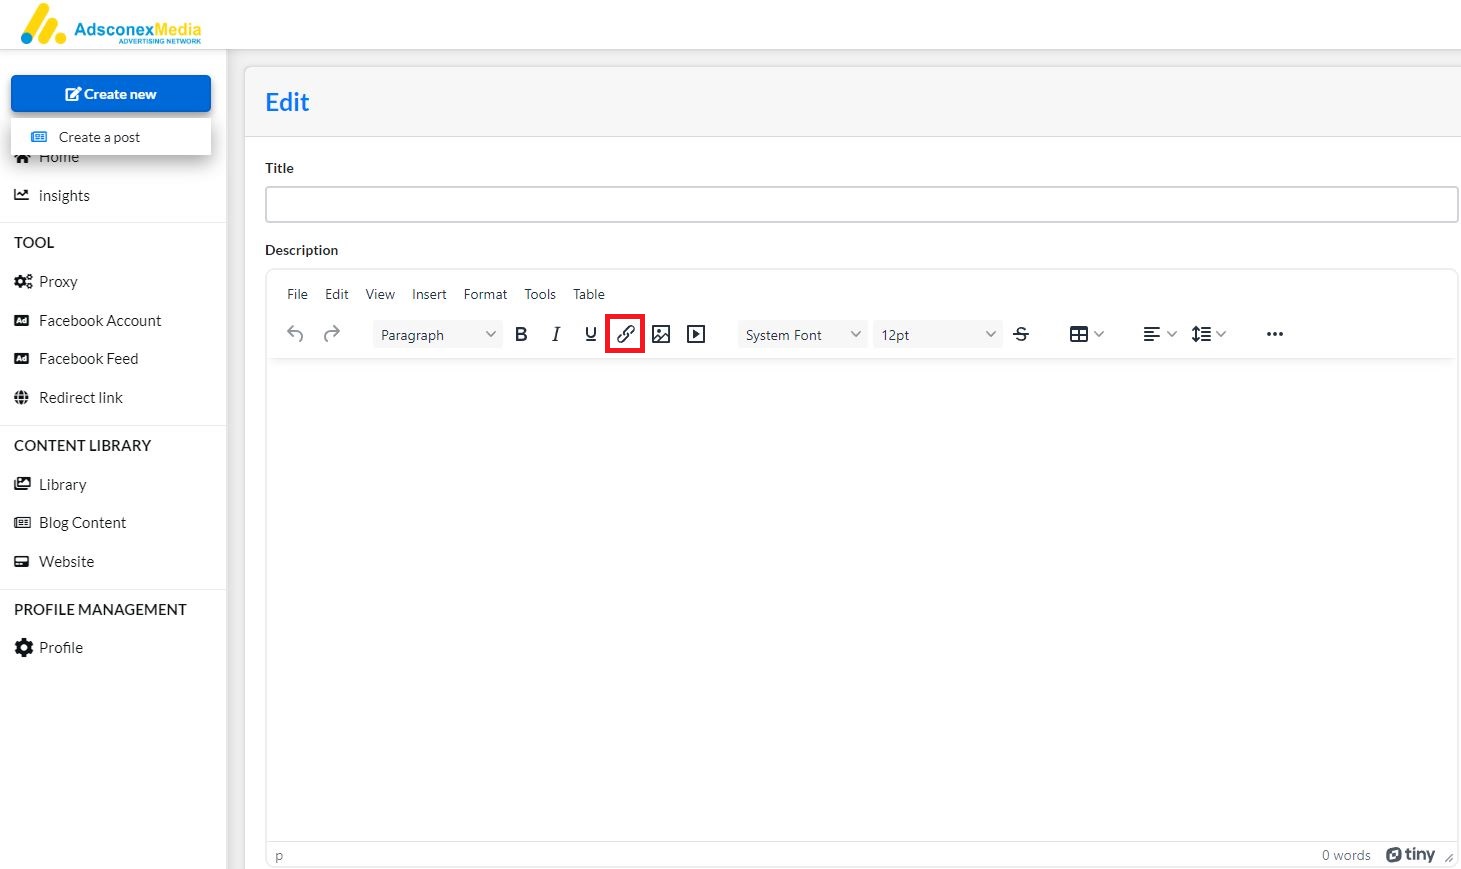Open the Format menu
The height and width of the screenshot is (869, 1461).
(x=485, y=294)
